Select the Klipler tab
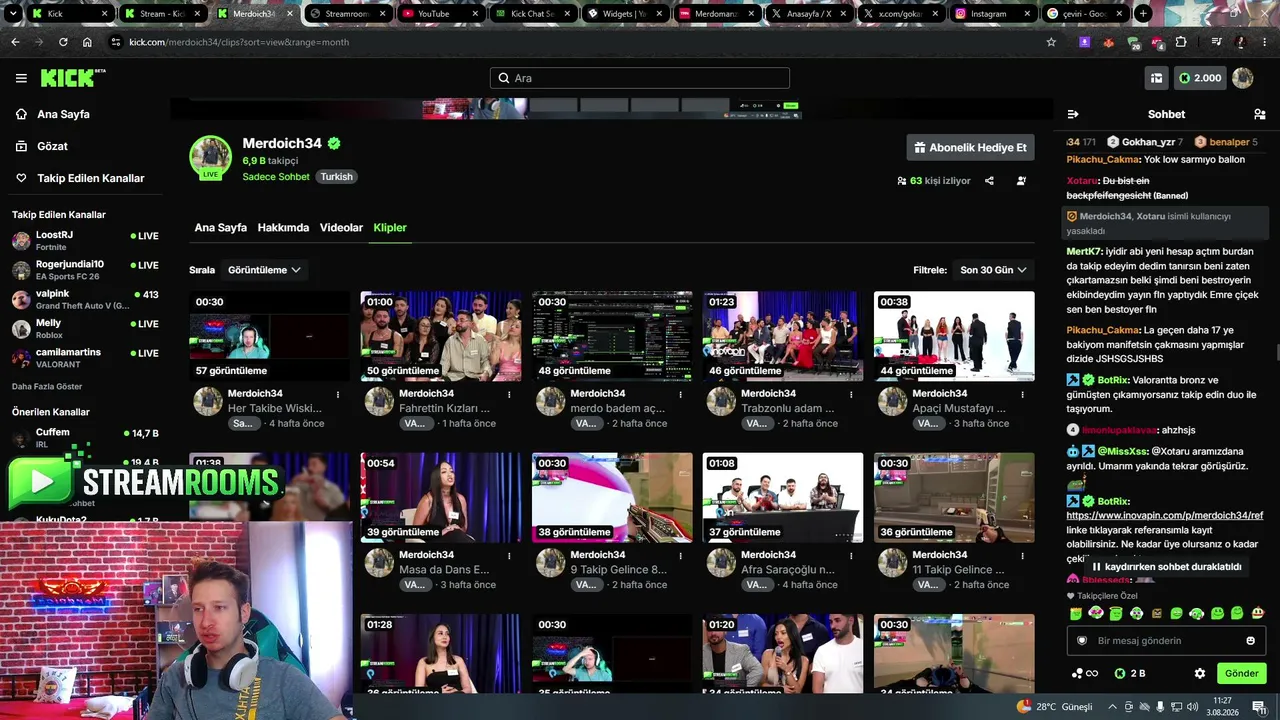This screenshot has height=720, width=1280. coord(390,228)
